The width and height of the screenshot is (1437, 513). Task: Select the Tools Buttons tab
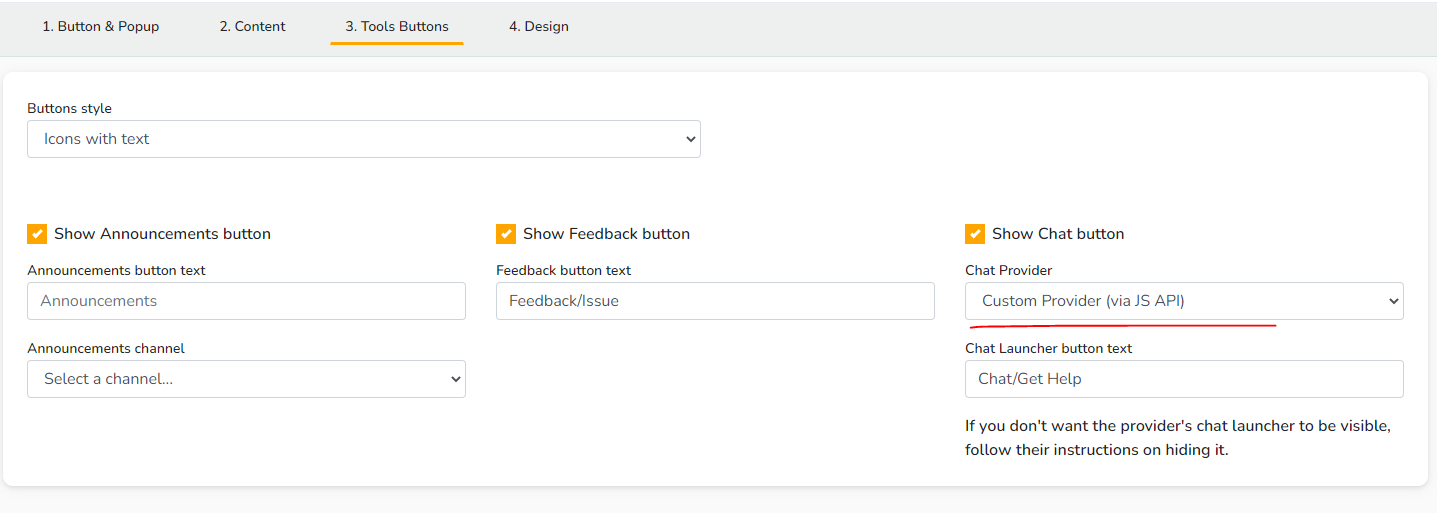[x=397, y=27]
